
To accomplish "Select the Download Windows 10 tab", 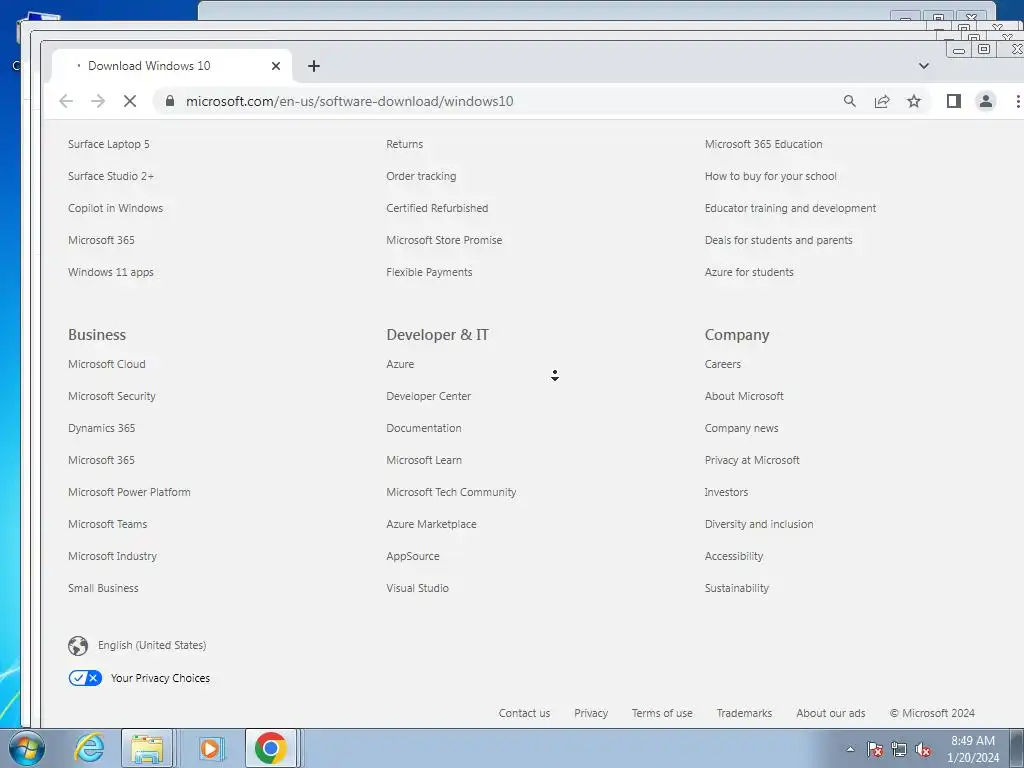I will click(x=171, y=66).
